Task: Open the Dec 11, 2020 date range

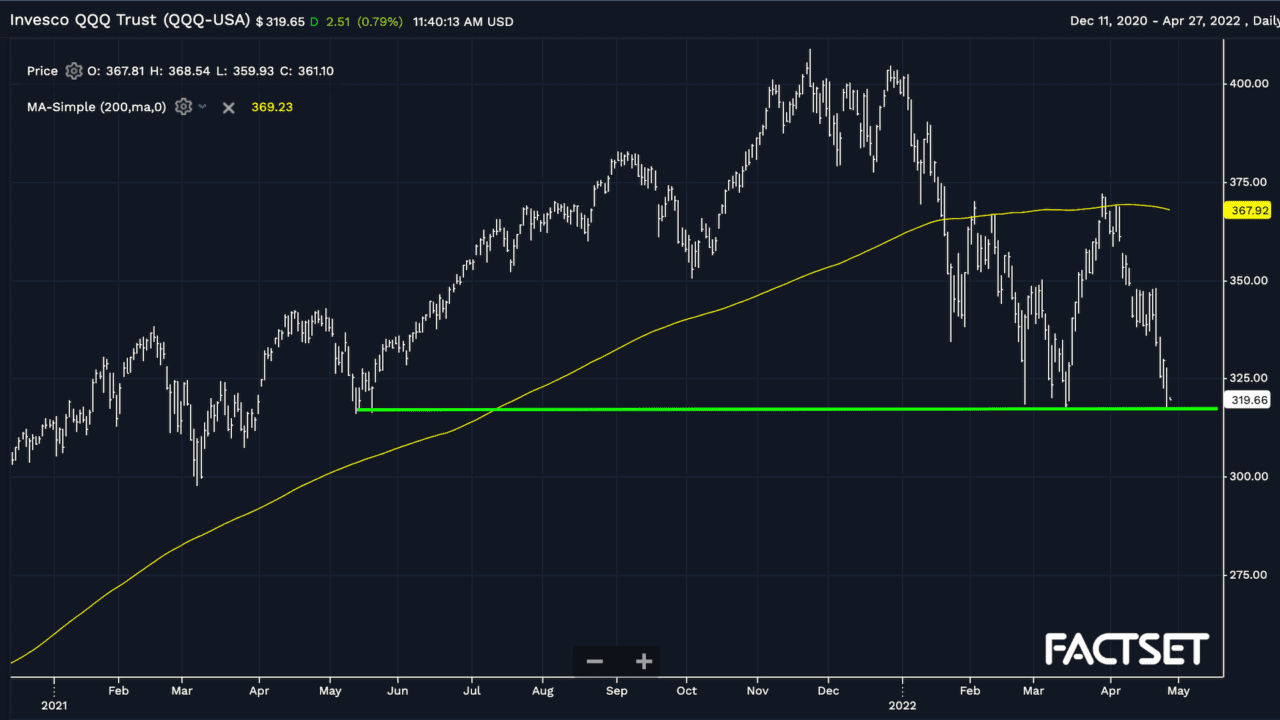Action: point(1109,20)
